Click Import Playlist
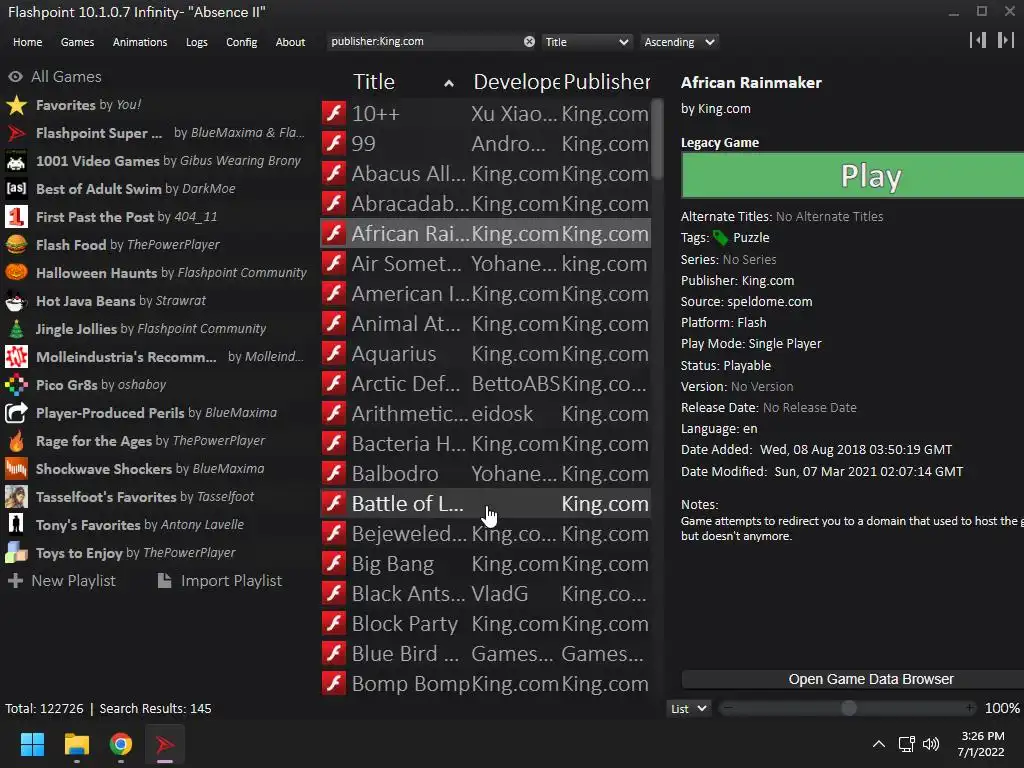 tap(220, 581)
